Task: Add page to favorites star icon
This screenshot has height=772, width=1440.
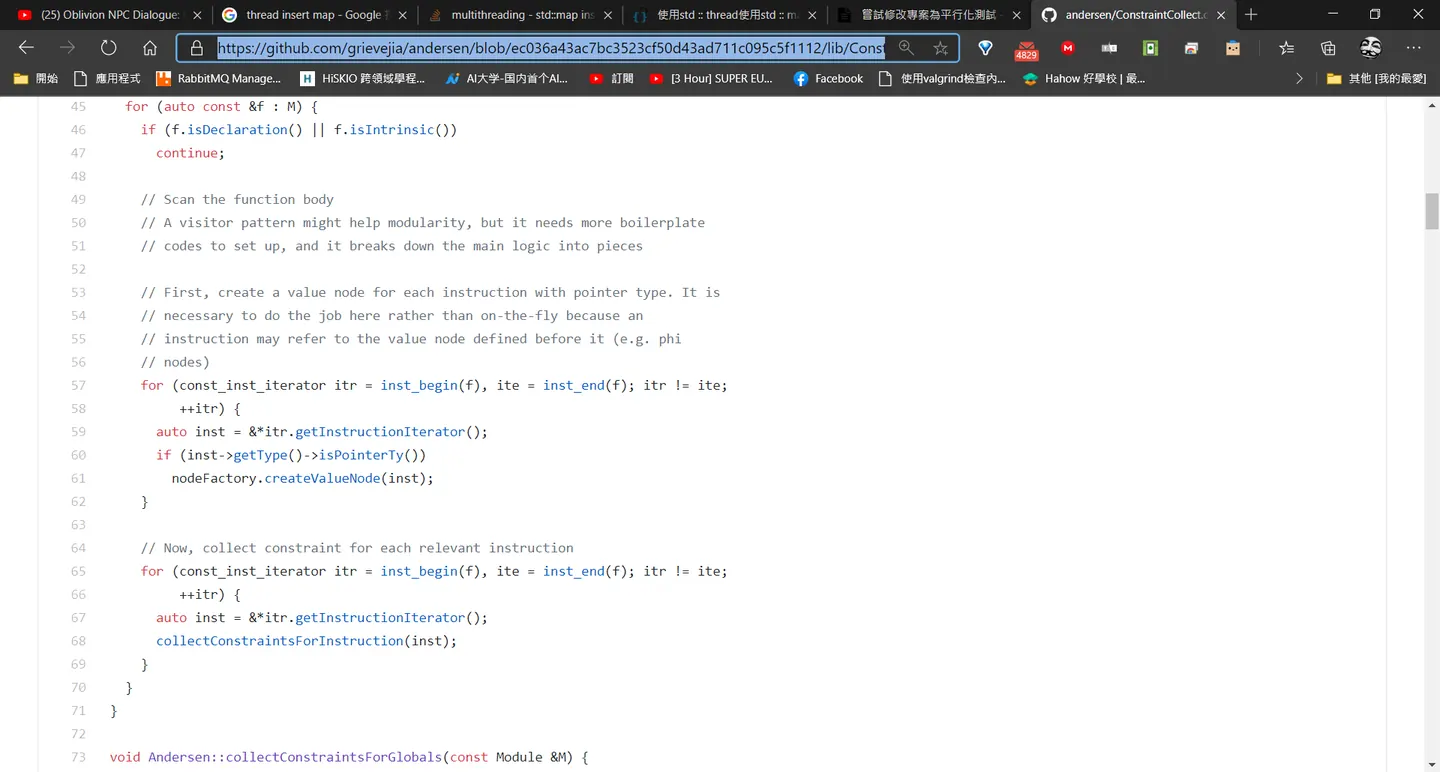Action: [940, 48]
